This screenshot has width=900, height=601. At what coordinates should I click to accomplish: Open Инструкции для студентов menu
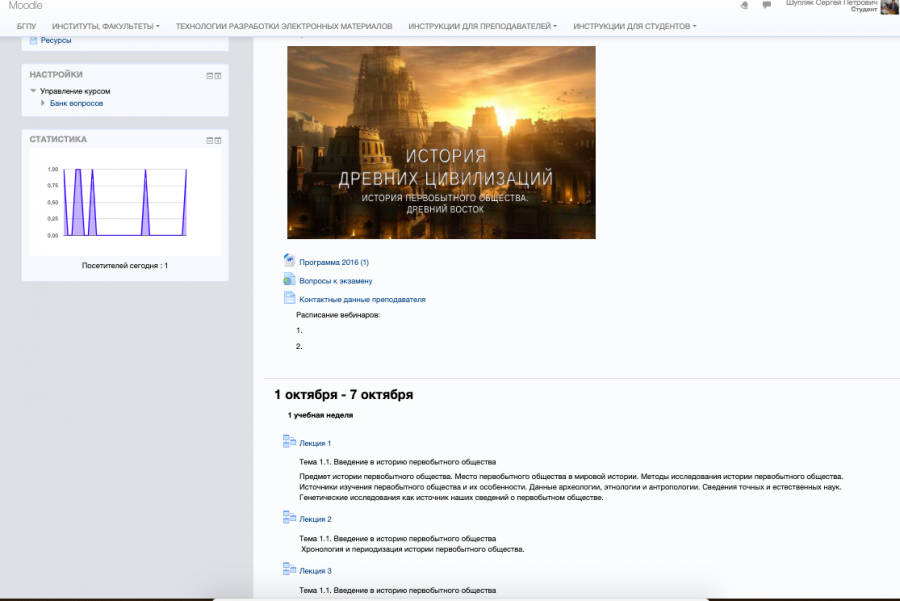[634, 26]
